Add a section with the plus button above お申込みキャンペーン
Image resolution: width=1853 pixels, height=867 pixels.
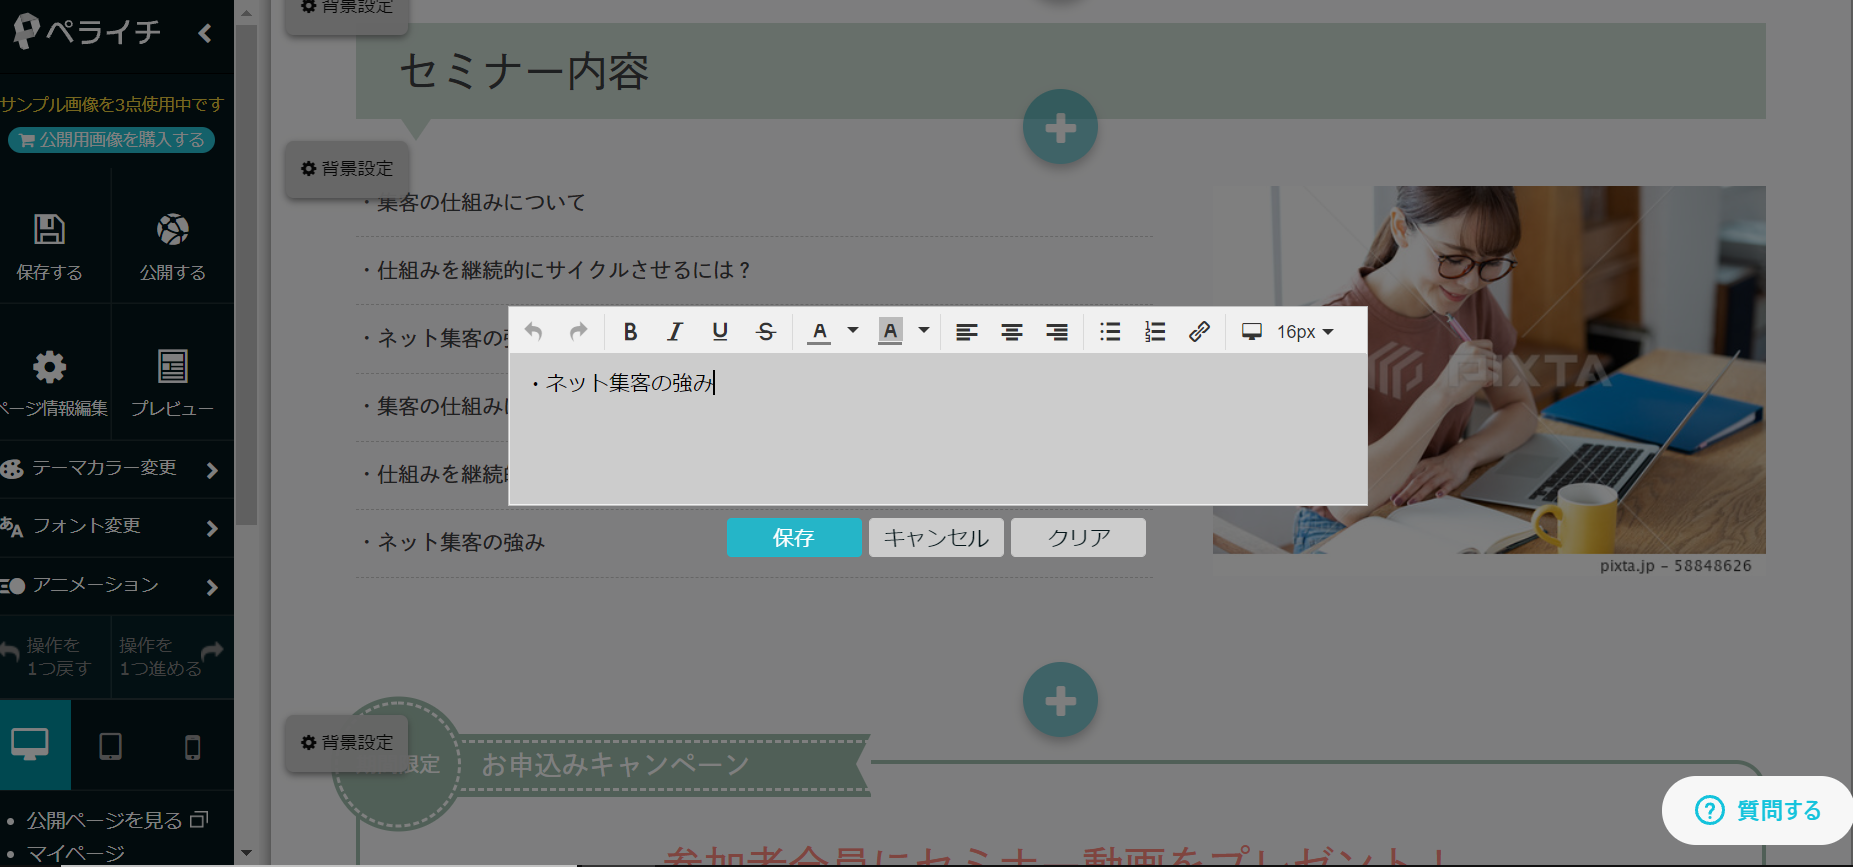click(1060, 700)
